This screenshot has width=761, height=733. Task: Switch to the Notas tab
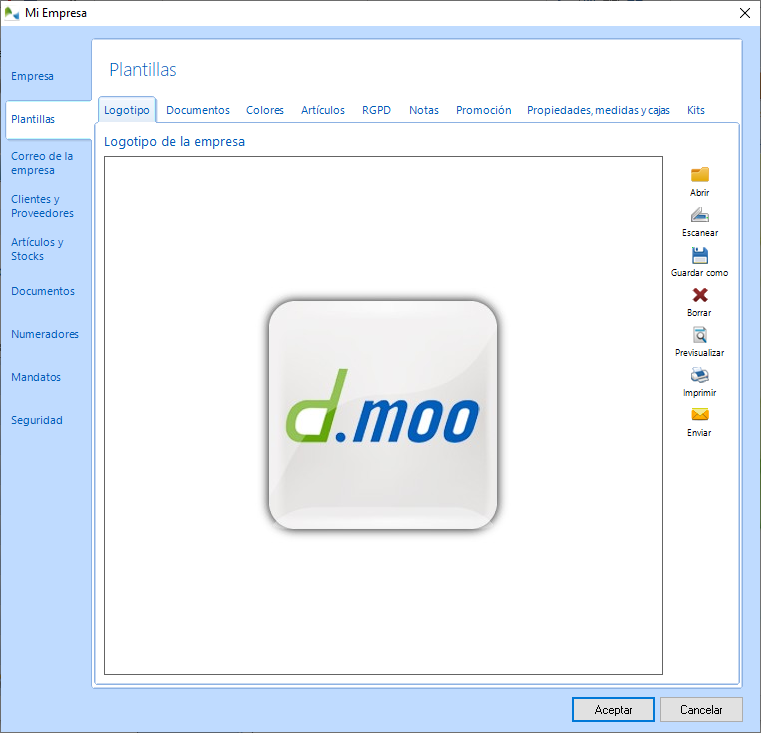[x=424, y=110]
